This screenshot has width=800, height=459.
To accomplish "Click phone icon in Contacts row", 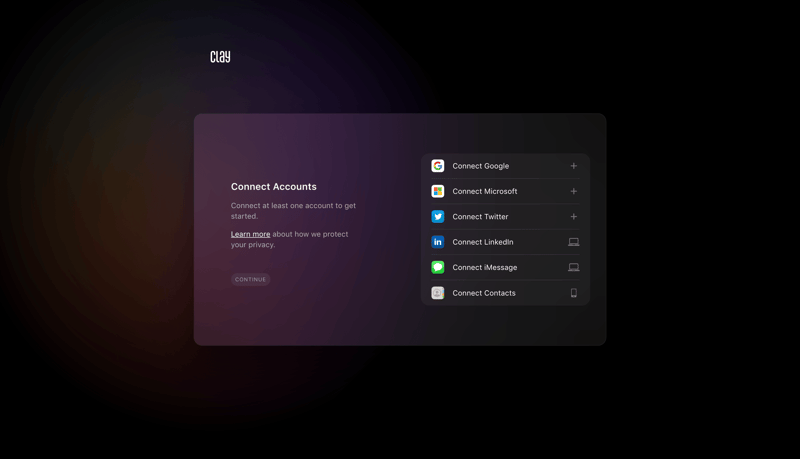I will pyautogui.click(x=573, y=293).
